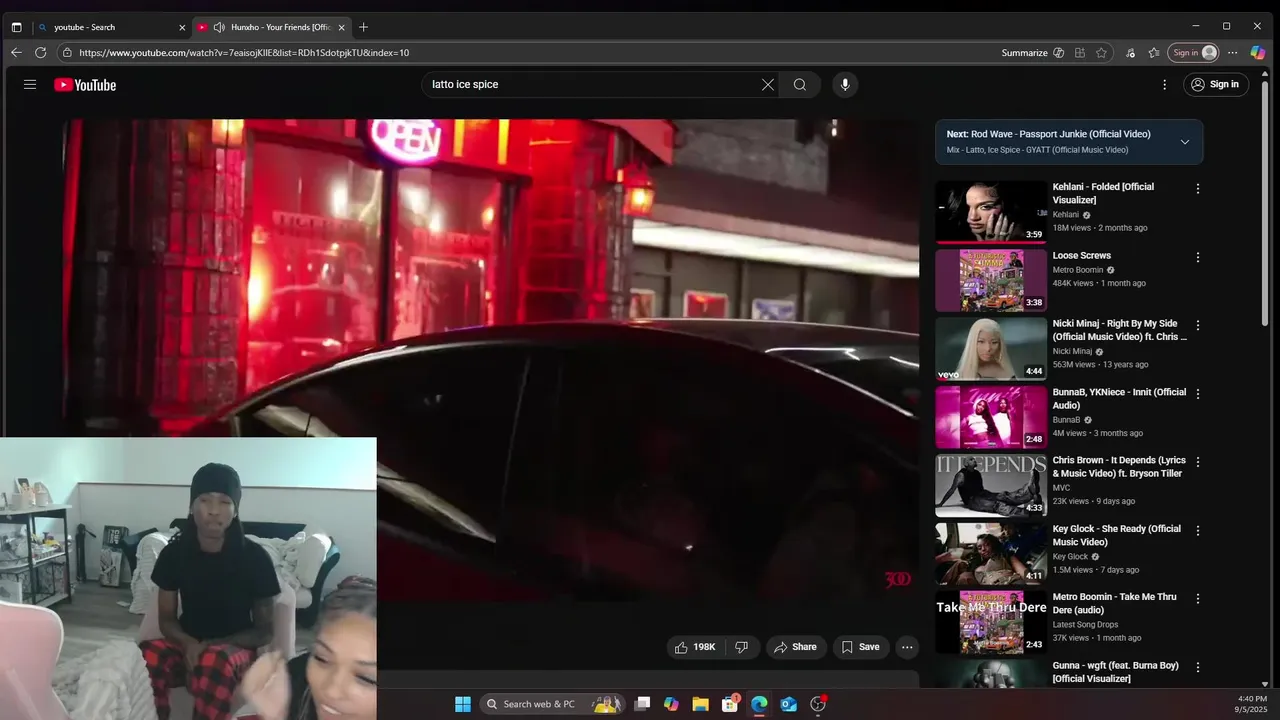The height and width of the screenshot is (720, 1280).
Task: Play Metro Boomin - Take Me Thru Dere title
Action: pos(1114,603)
